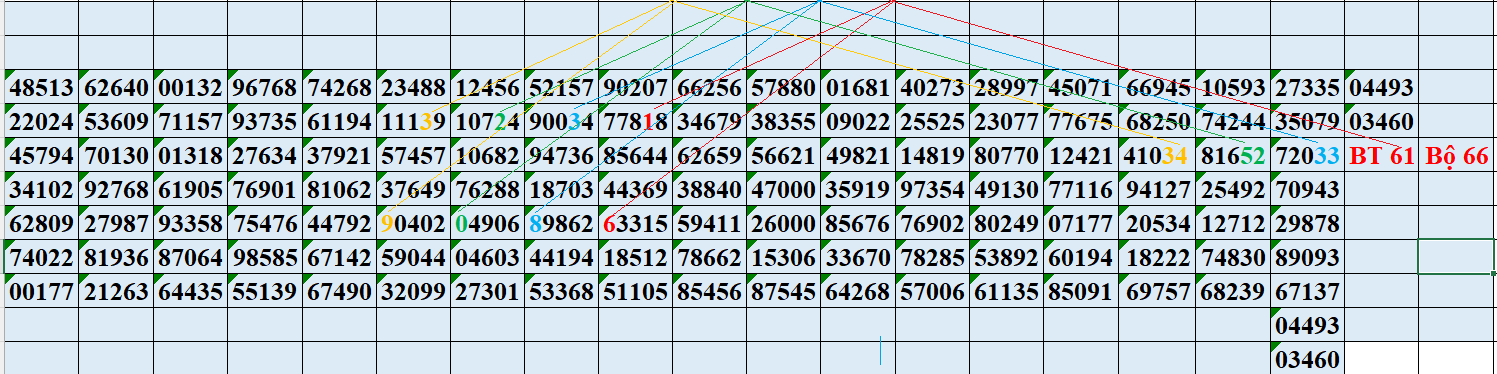1497x374 pixels.
Task: Click cell showing 10724
Action: click(x=487, y=122)
